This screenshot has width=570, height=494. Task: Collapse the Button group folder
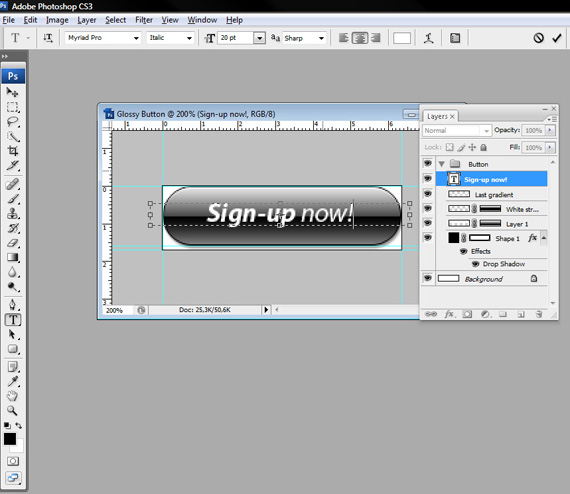442,164
